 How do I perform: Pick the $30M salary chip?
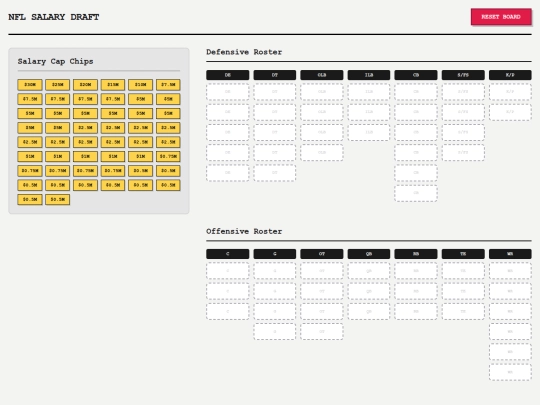tap(30, 85)
